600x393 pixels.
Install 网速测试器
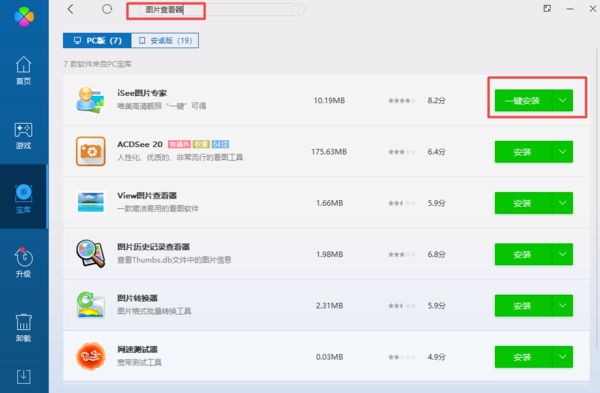[523, 357]
